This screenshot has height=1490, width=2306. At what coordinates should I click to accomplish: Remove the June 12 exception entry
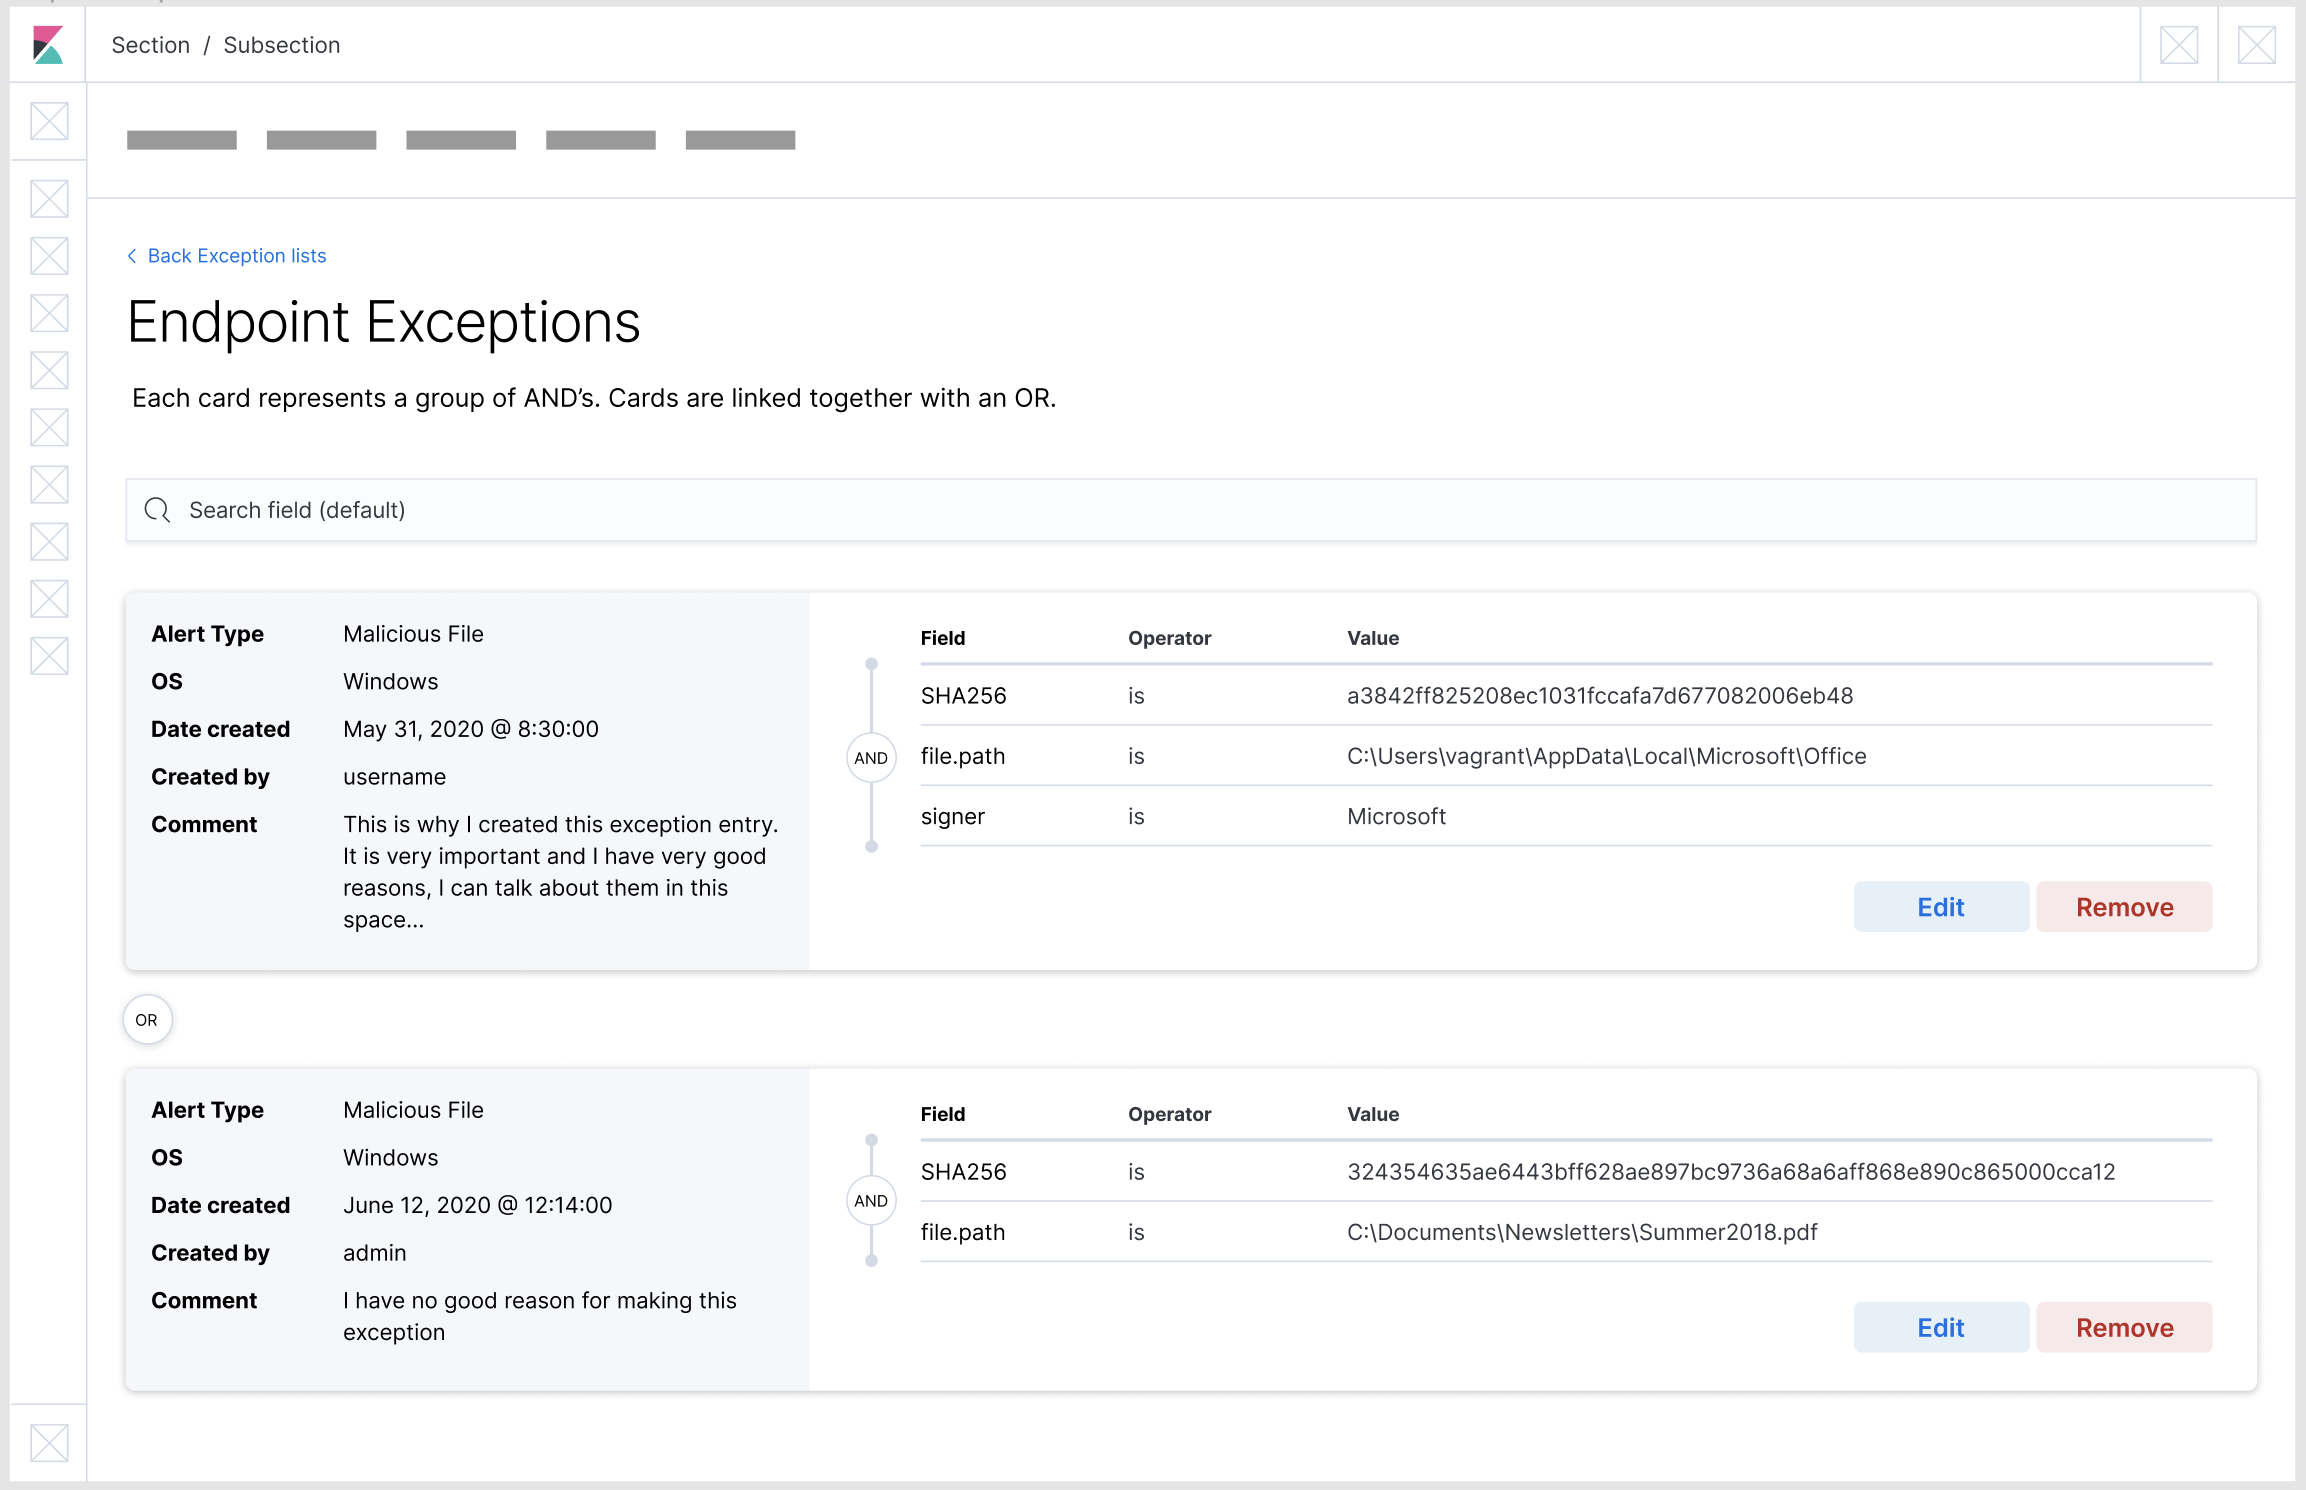pos(2124,1327)
